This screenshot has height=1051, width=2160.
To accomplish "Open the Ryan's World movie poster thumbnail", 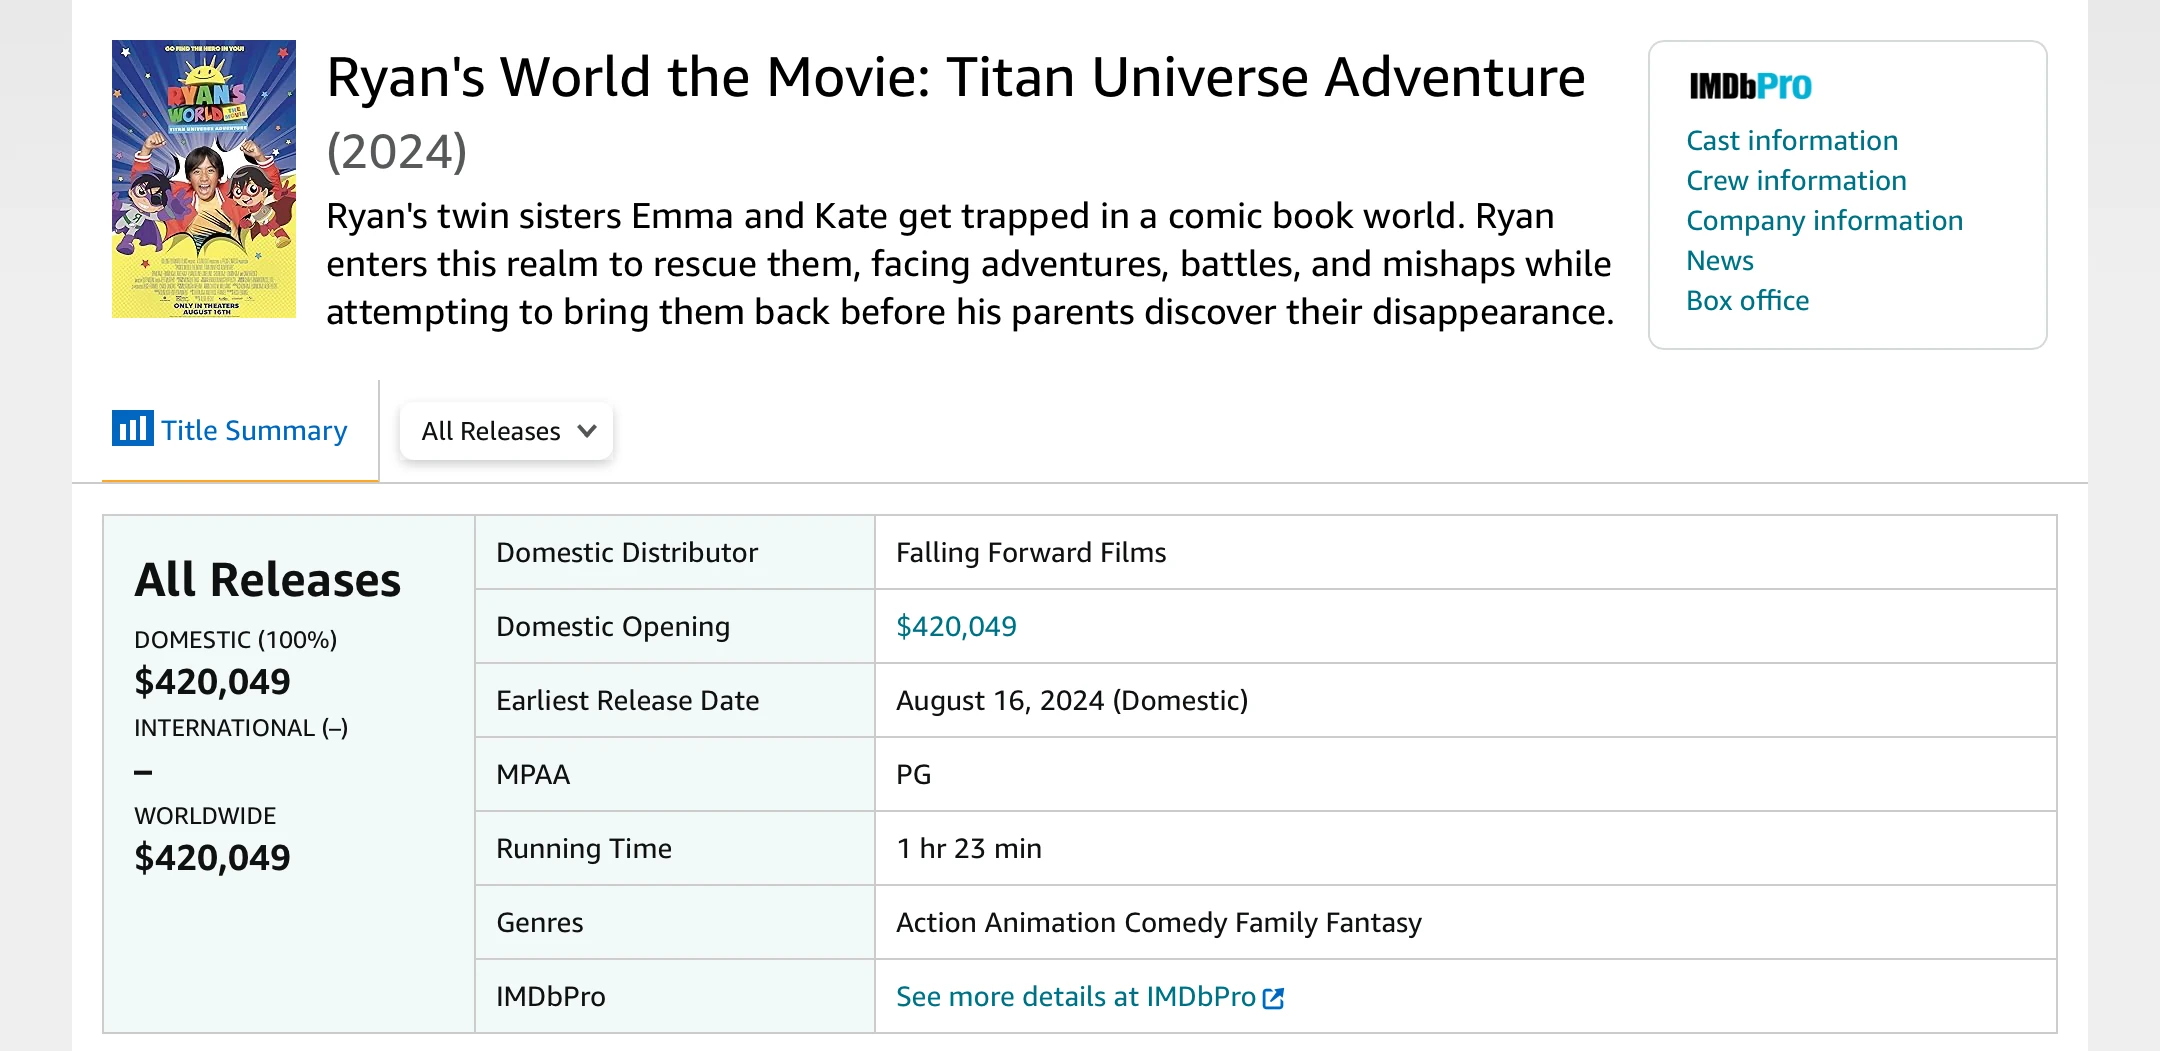I will pos(204,179).
